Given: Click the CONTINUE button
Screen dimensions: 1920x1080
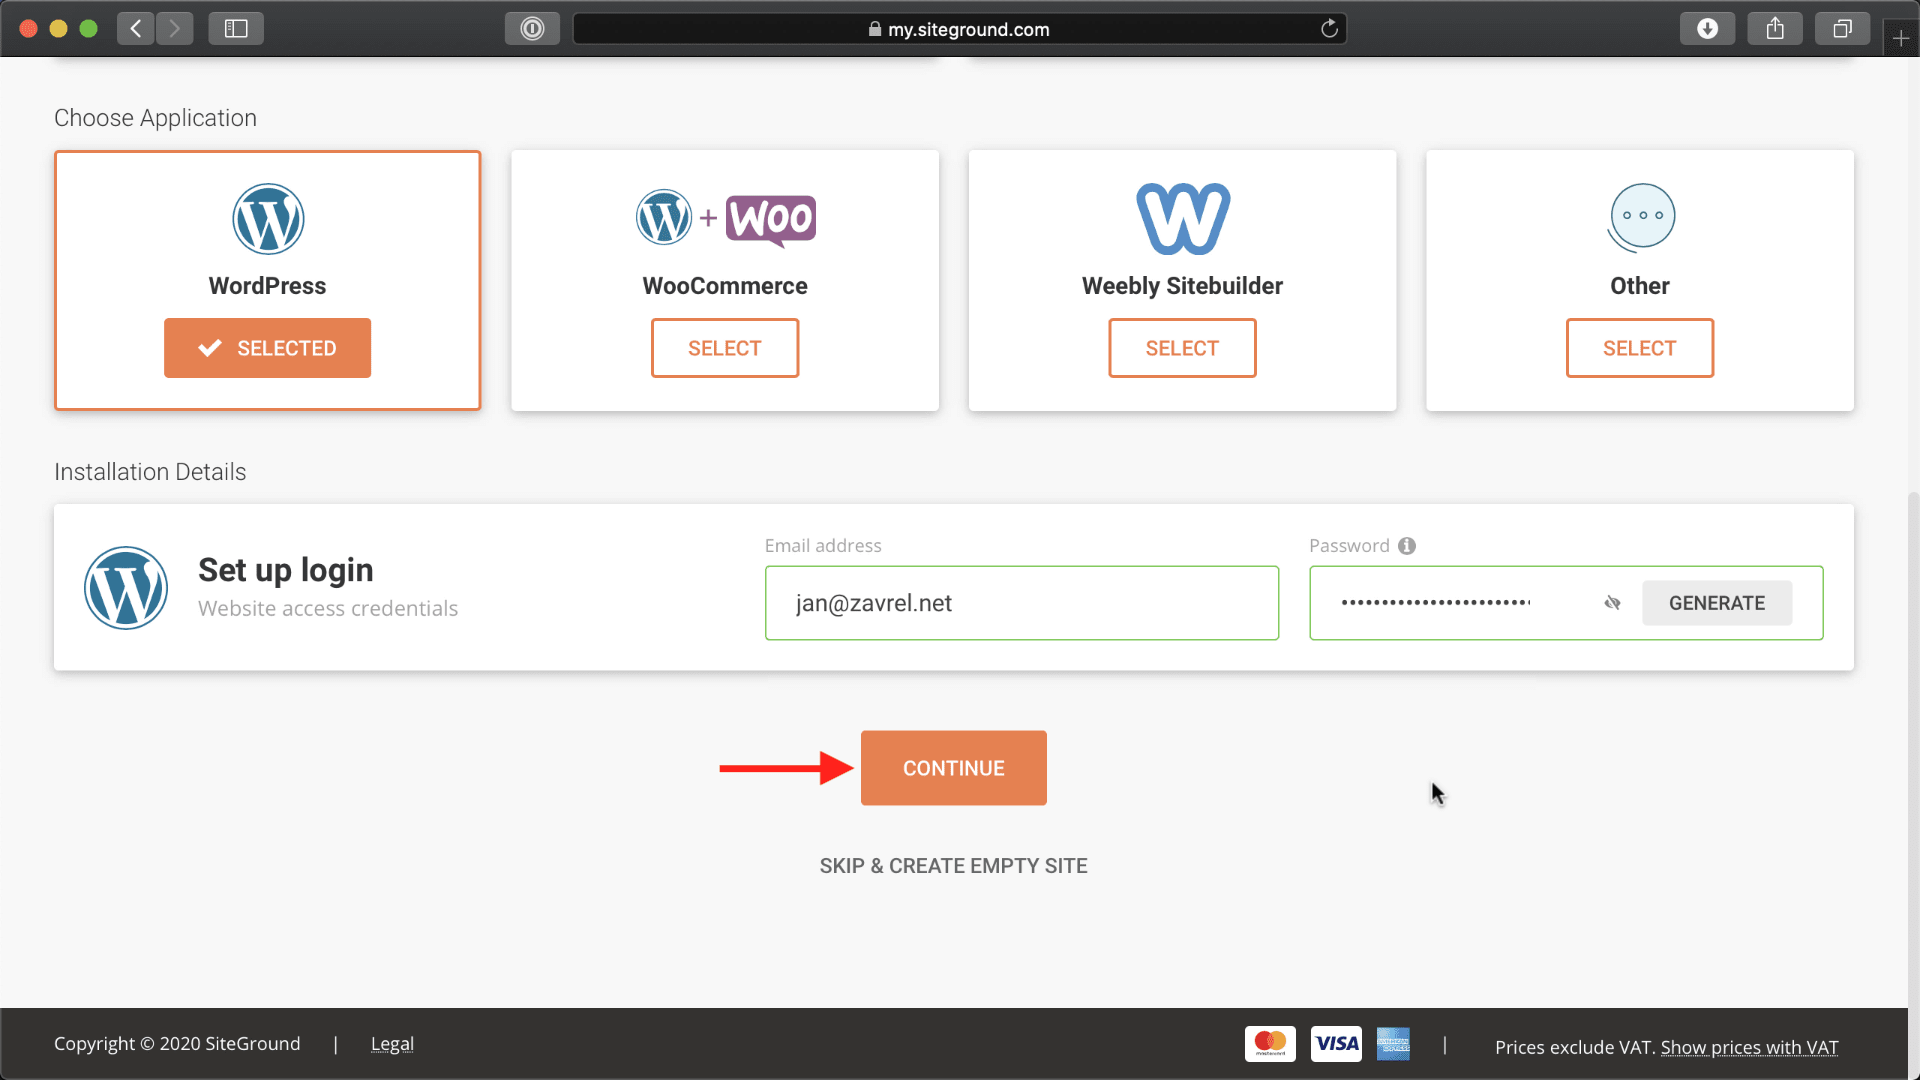Looking at the screenshot, I should click(954, 768).
